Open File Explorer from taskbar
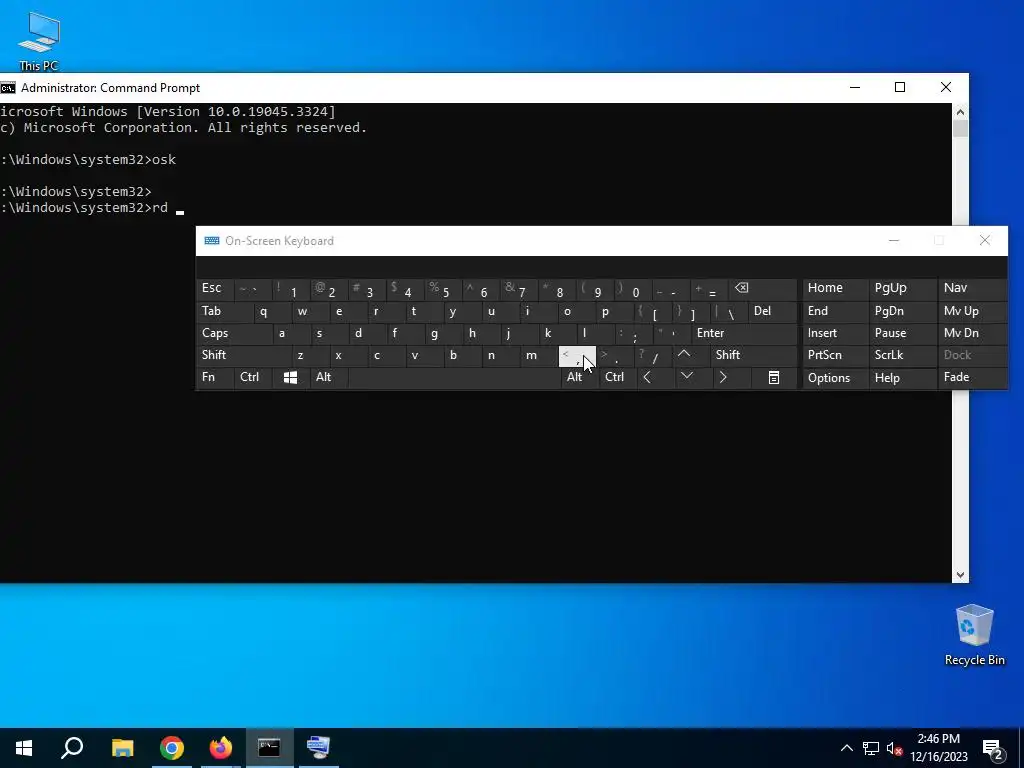Image resolution: width=1024 pixels, height=768 pixels. (122, 748)
